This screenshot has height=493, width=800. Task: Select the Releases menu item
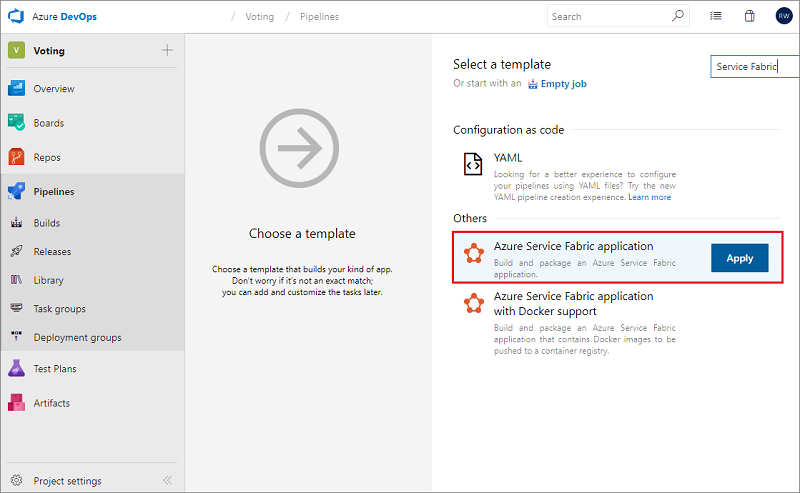[52, 252]
